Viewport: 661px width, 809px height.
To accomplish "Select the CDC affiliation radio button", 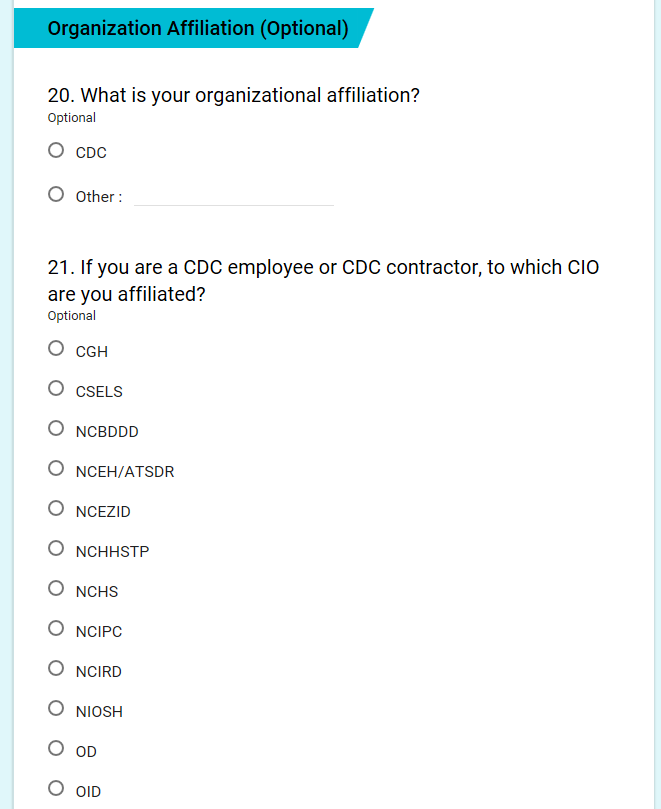I will click(x=56, y=151).
